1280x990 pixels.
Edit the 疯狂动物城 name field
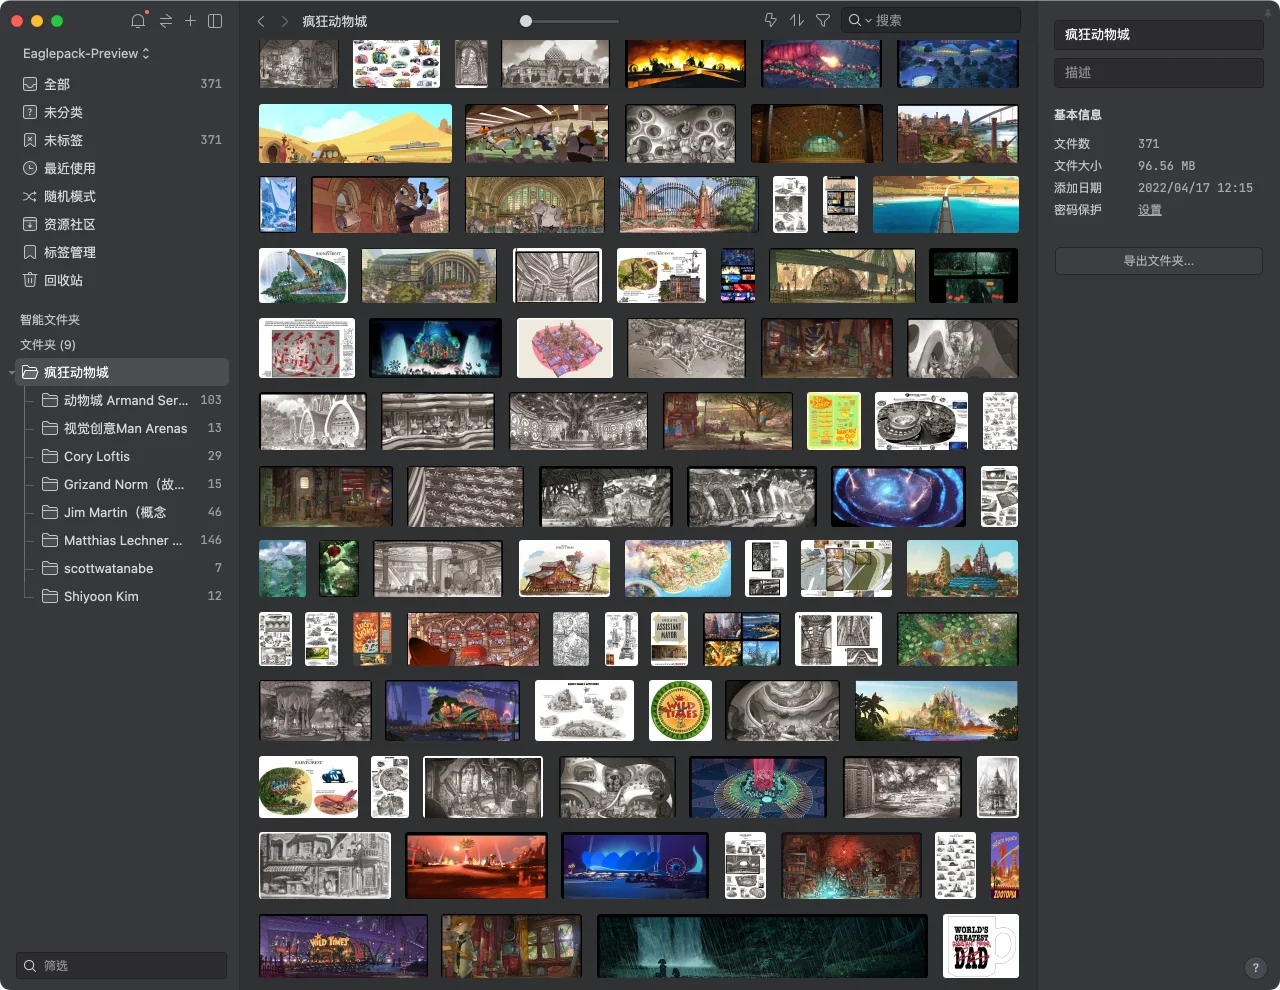pos(1158,35)
